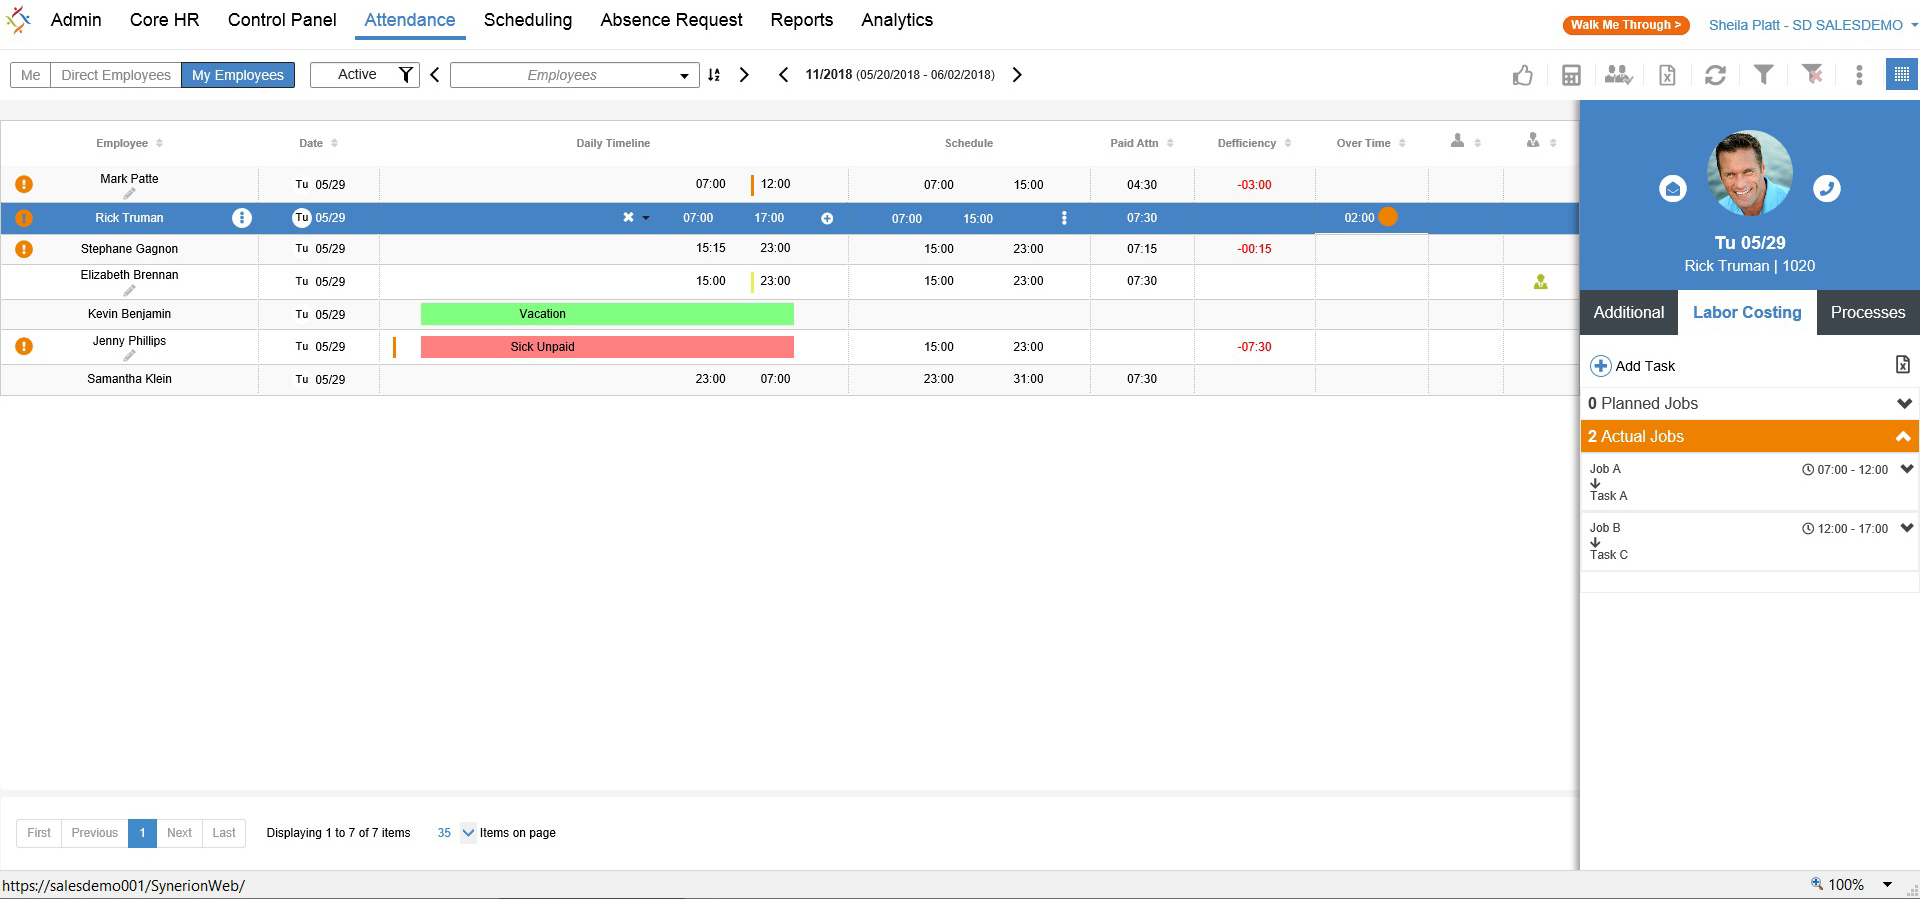This screenshot has width=1920, height=899.
Task: Click the pencil edit icon under Elizabeth Brennan
Action: 129,290
